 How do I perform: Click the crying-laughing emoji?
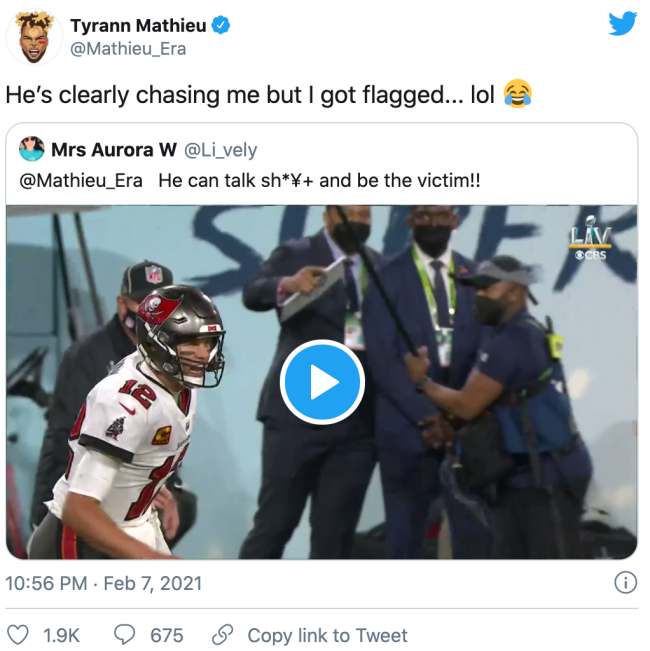[x=517, y=94]
